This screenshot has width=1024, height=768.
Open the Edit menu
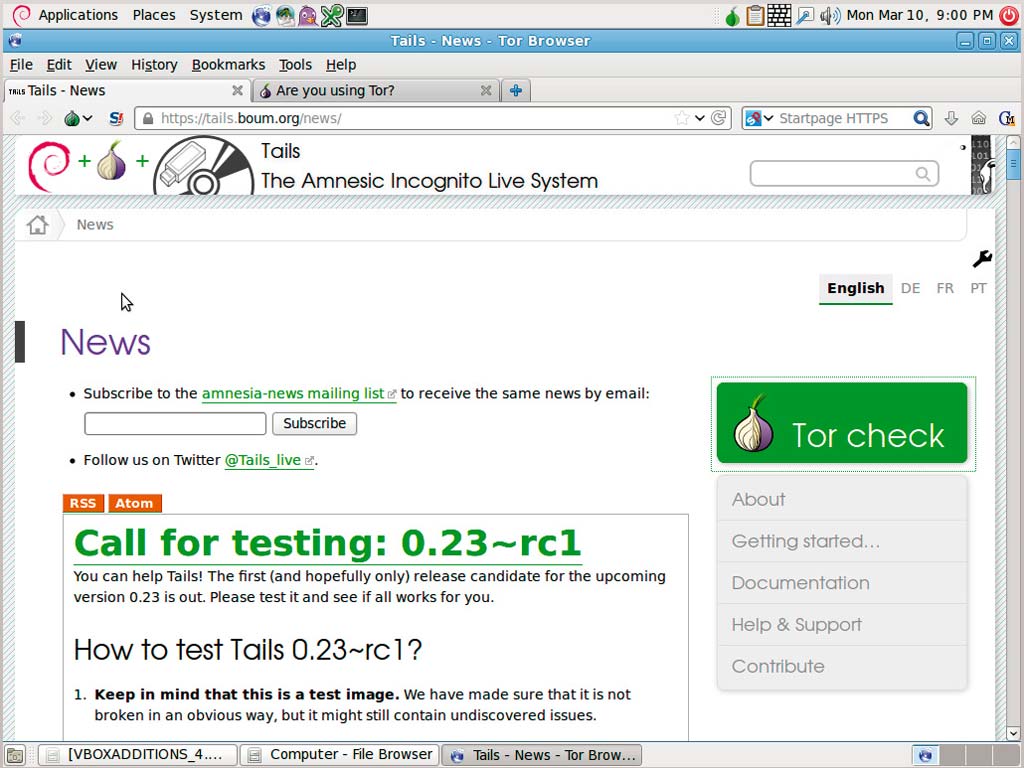coord(59,65)
